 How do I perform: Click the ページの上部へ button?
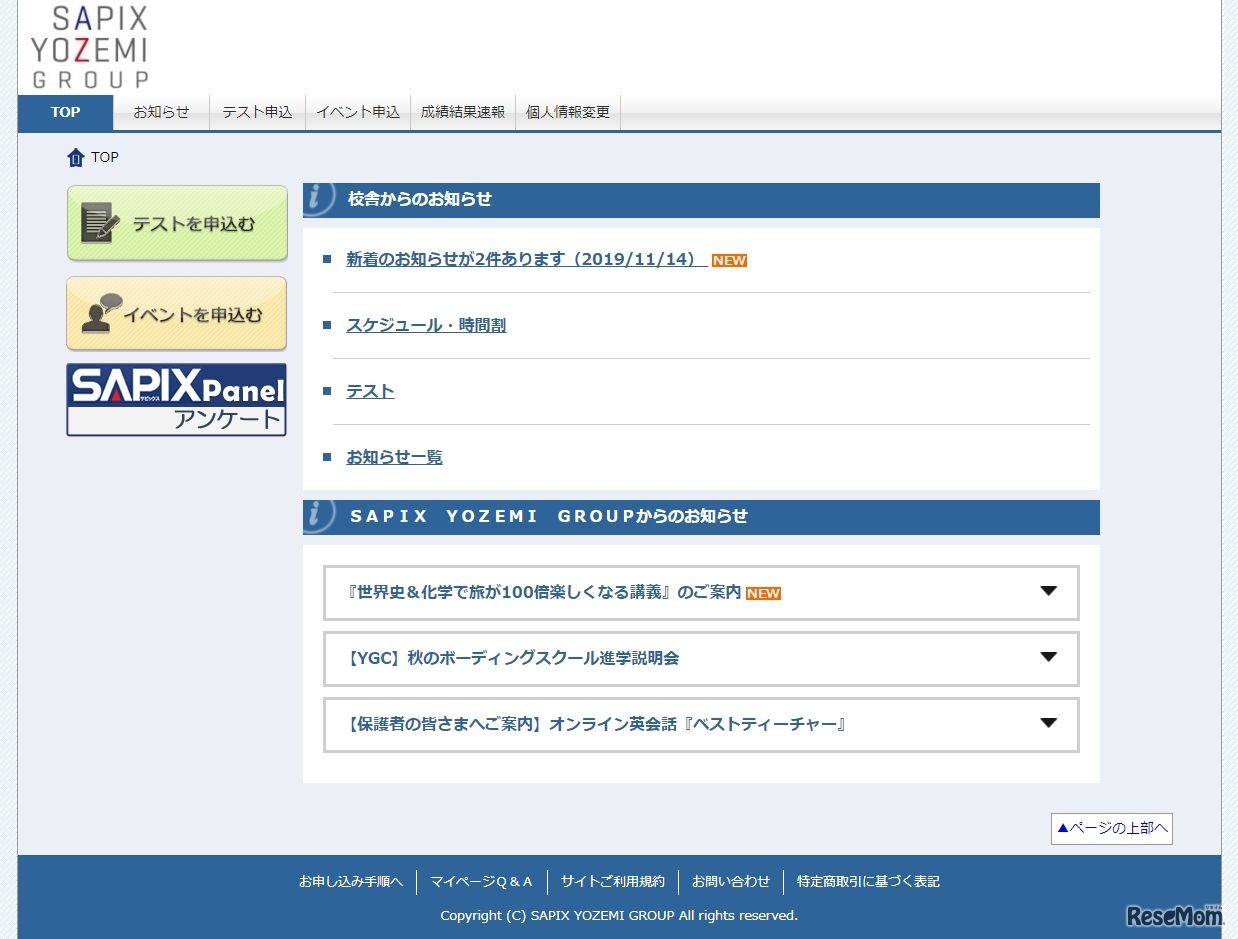pyautogui.click(x=1111, y=828)
